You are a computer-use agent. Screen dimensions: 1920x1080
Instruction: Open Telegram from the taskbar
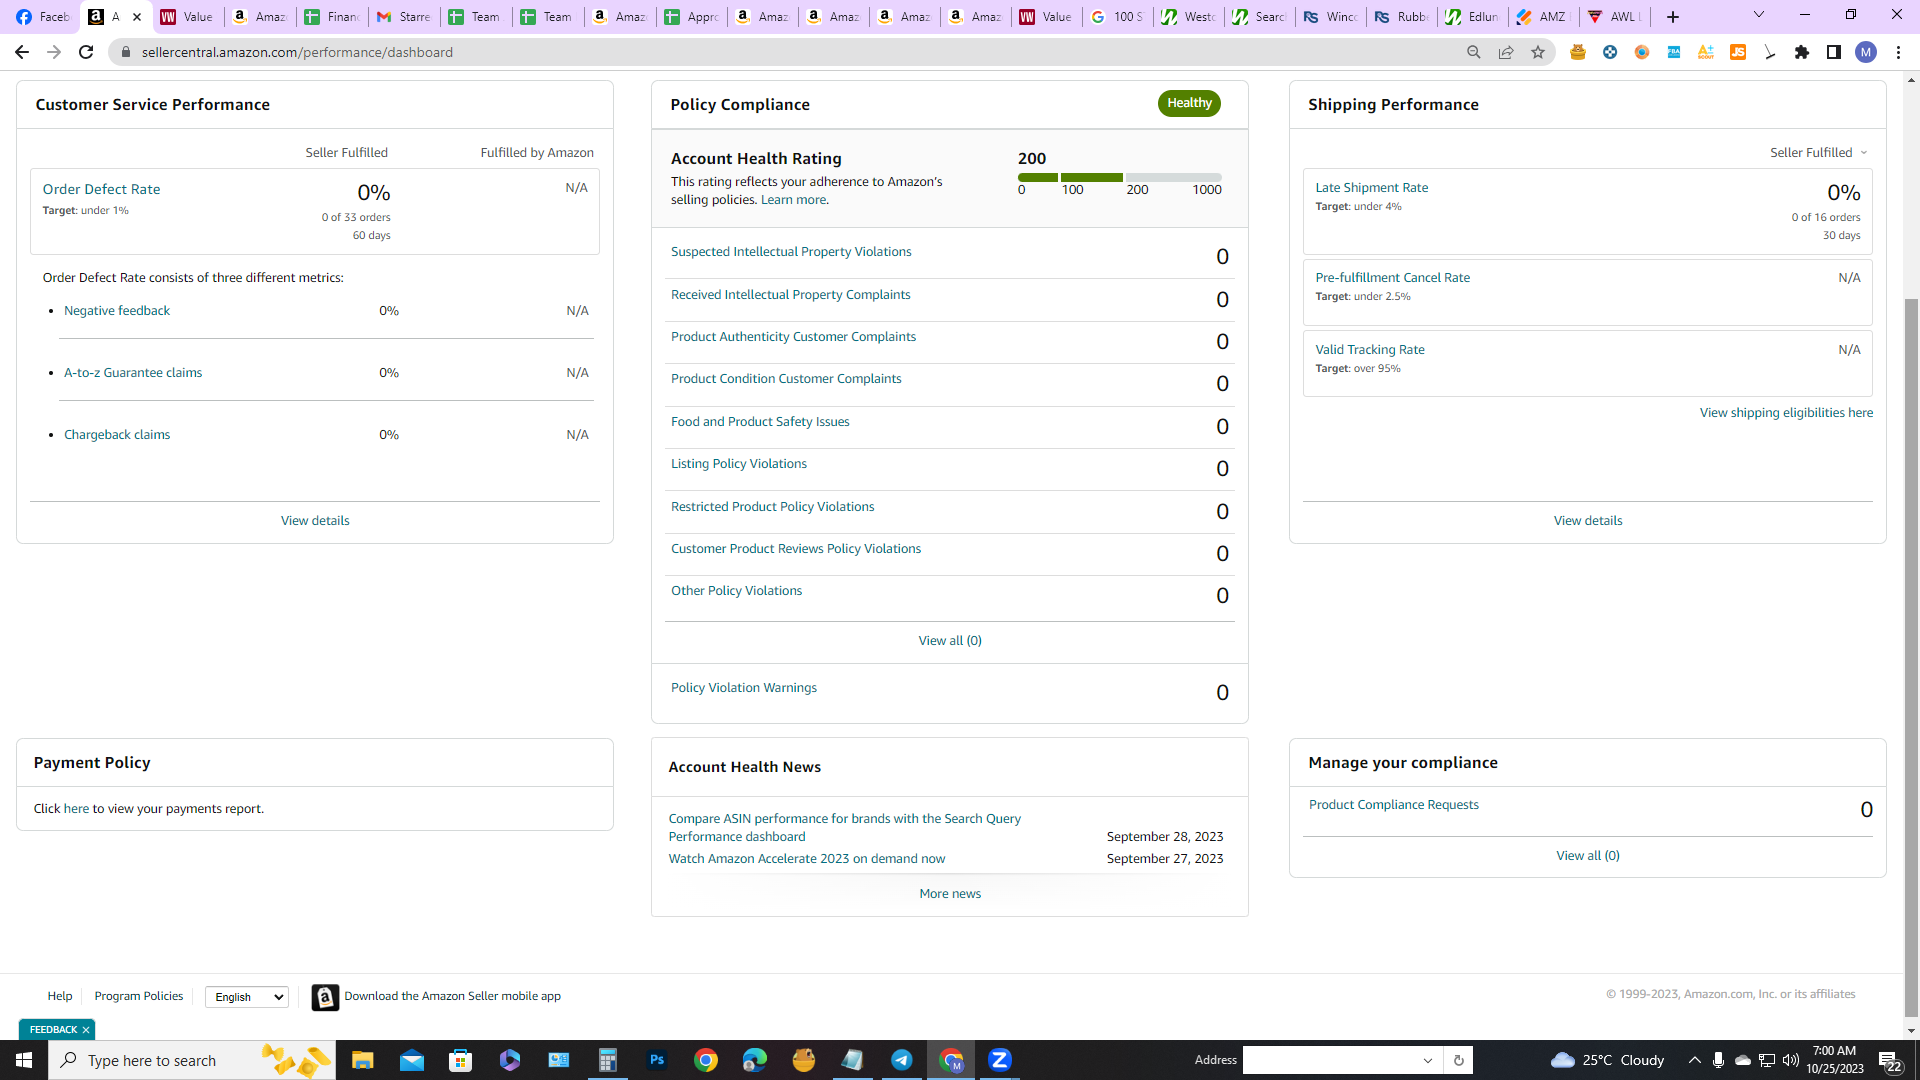[x=902, y=1060]
